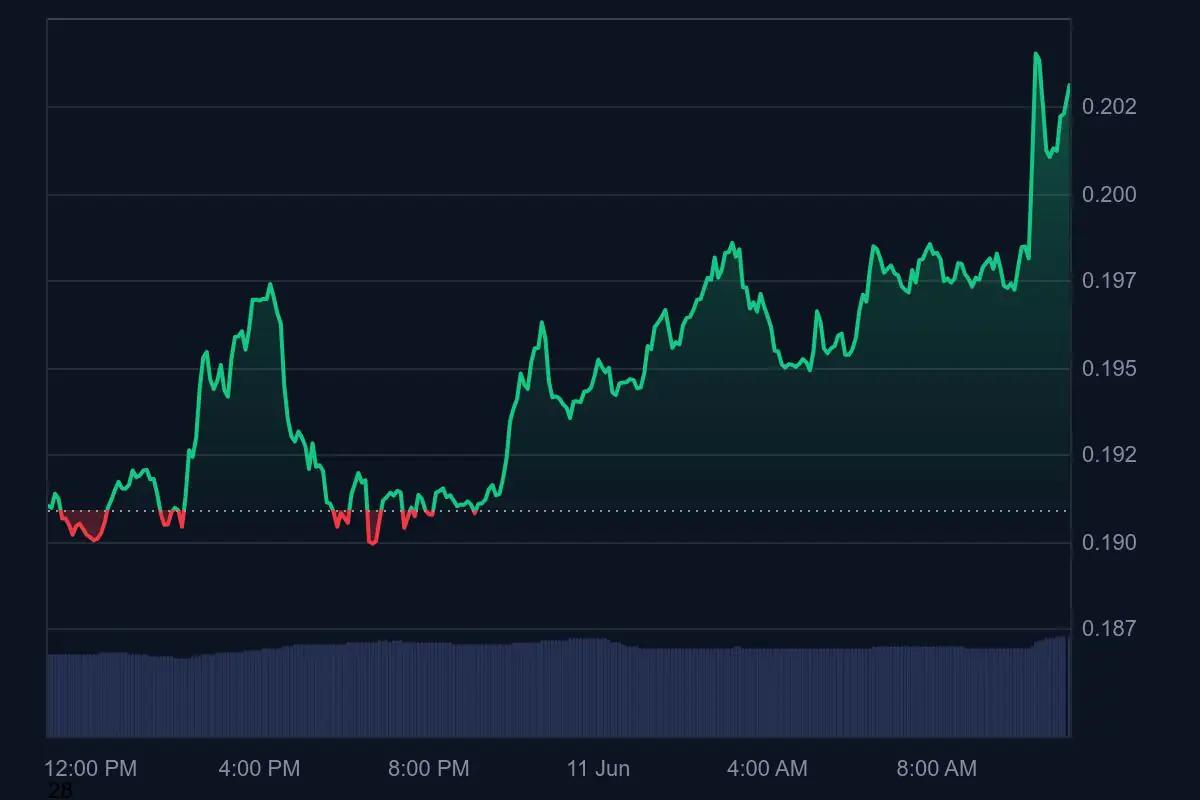Click the 0.192 price axis label
The width and height of the screenshot is (1200, 800).
(1110, 455)
